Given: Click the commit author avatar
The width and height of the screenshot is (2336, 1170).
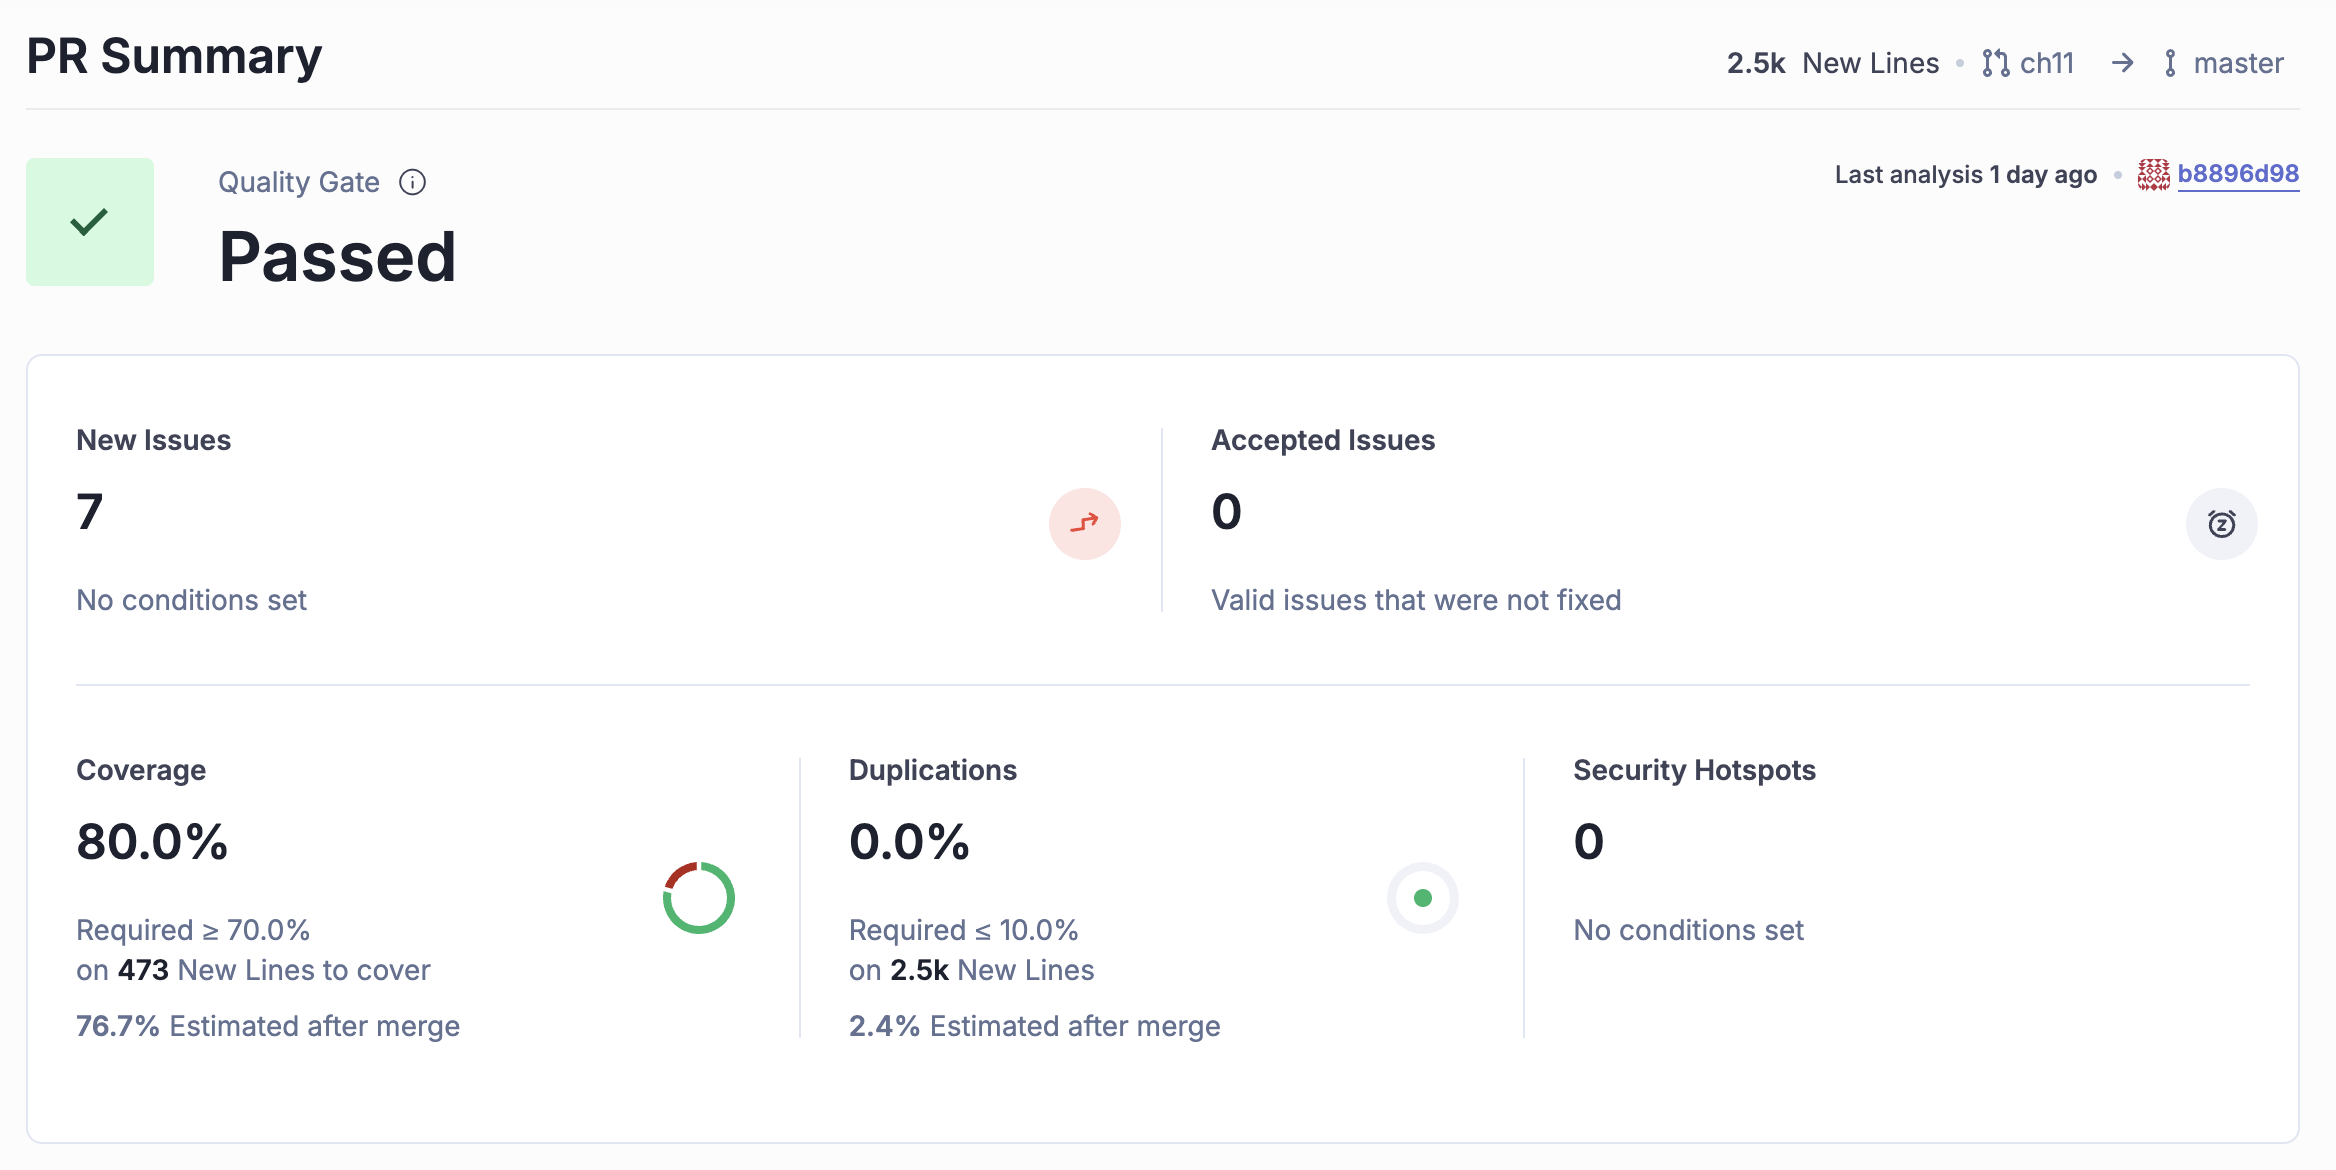Looking at the screenshot, I should click(x=2153, y=174).
